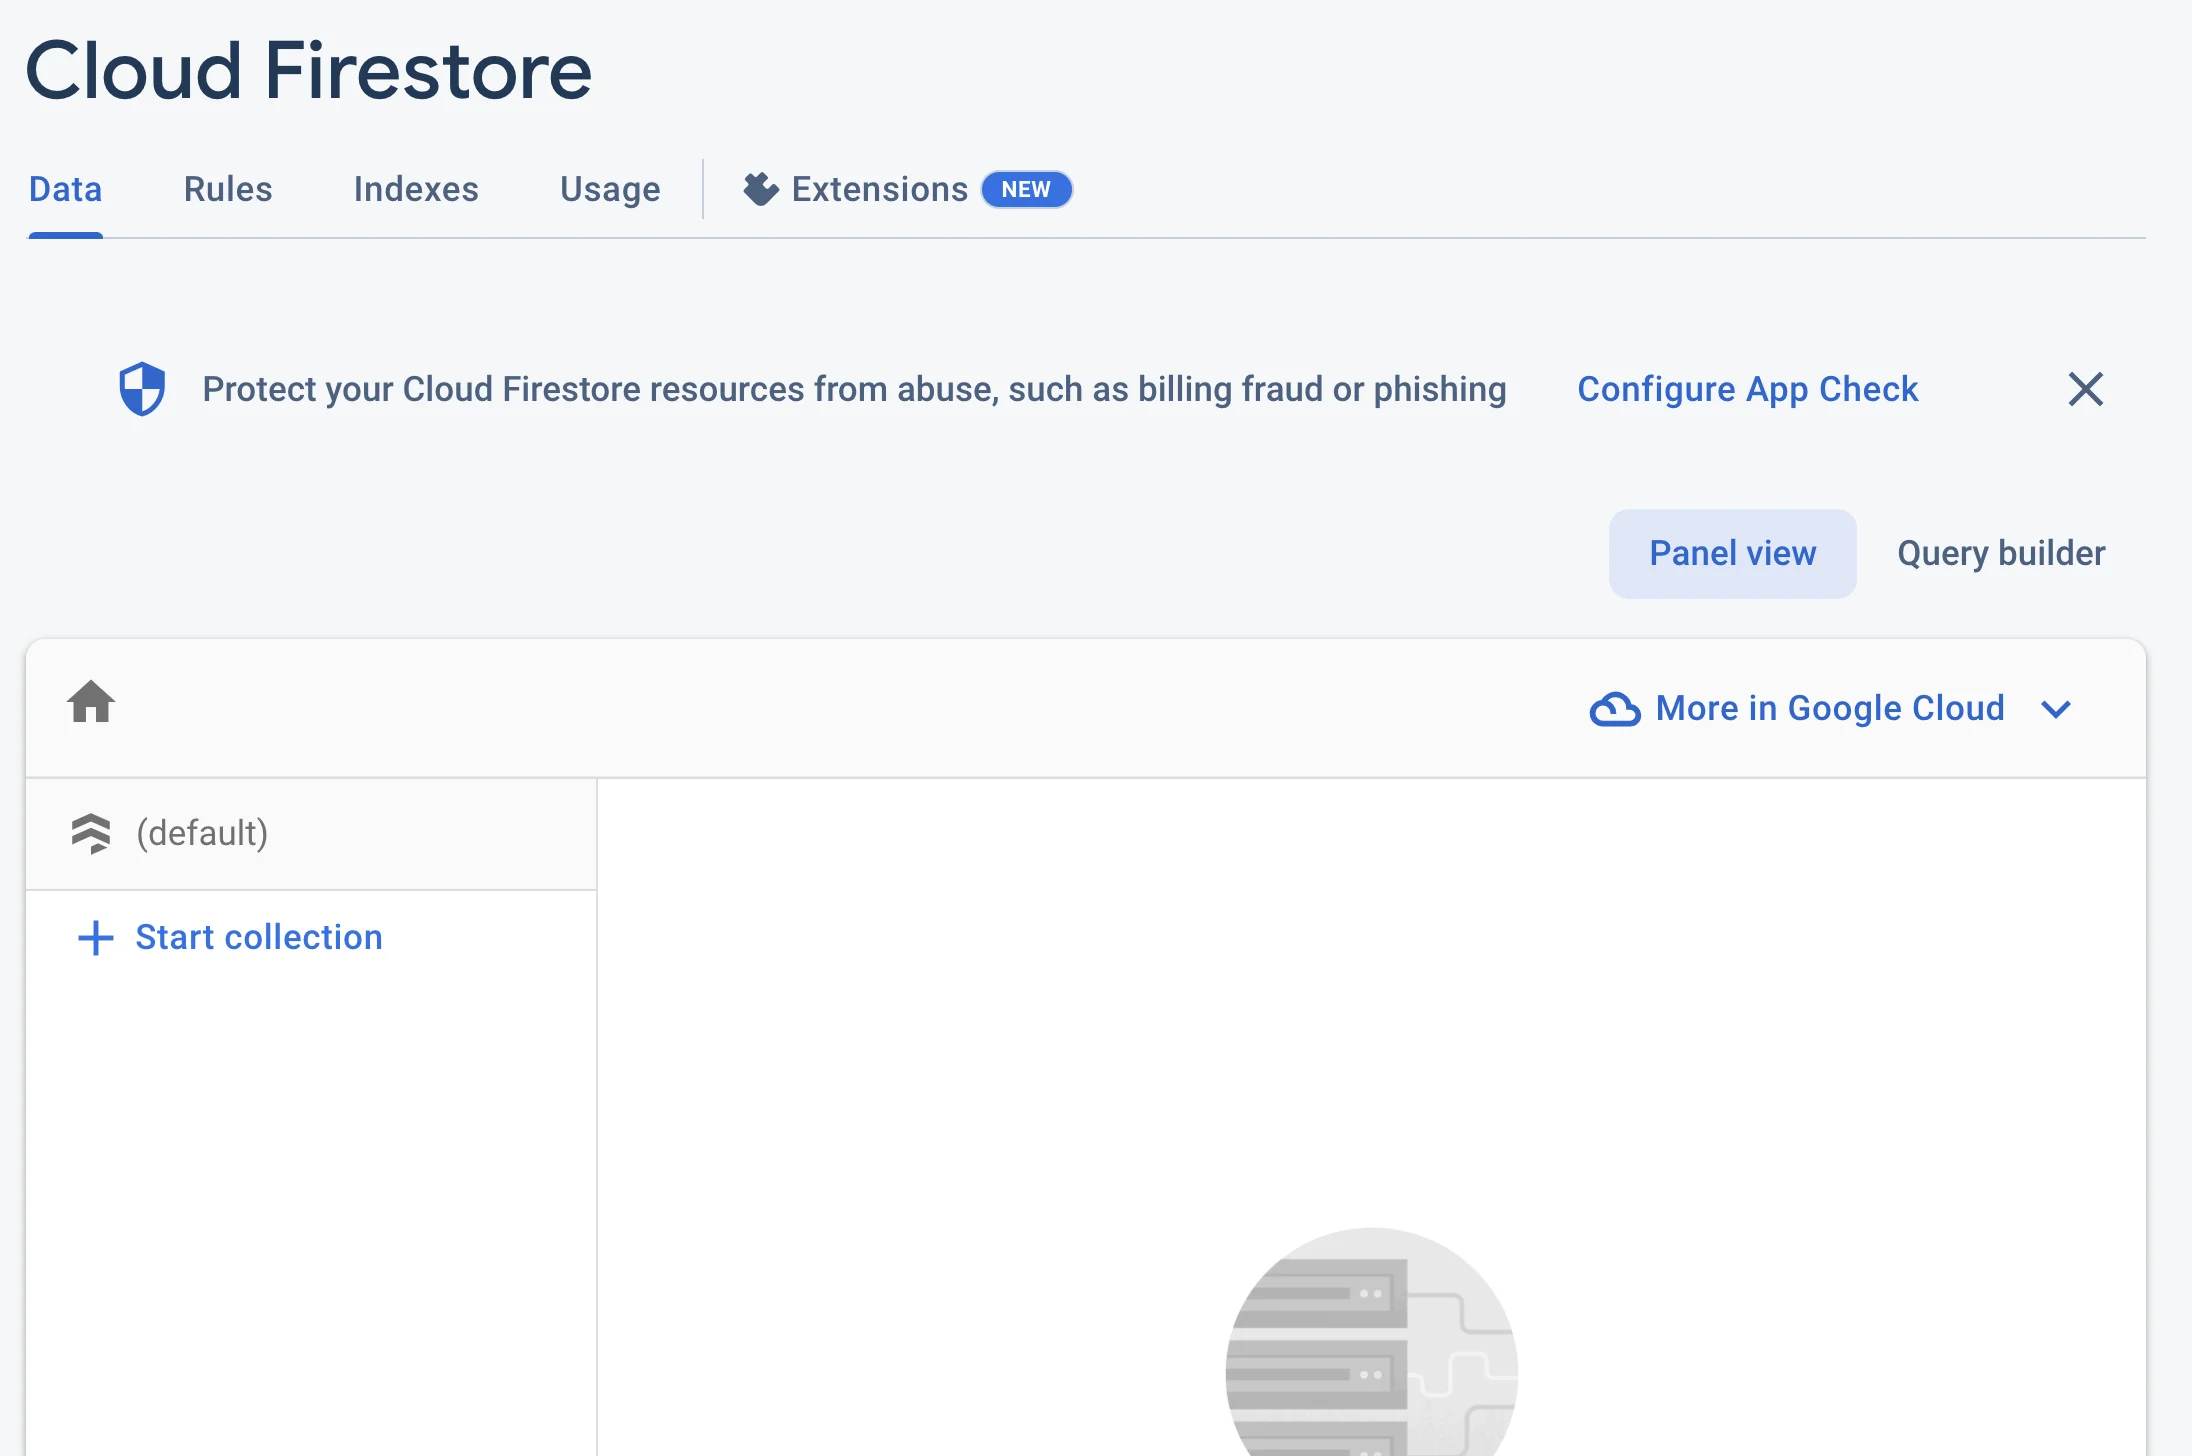
Task: Expand the More in Google Cloud chevron
Action: point(2056,709)
